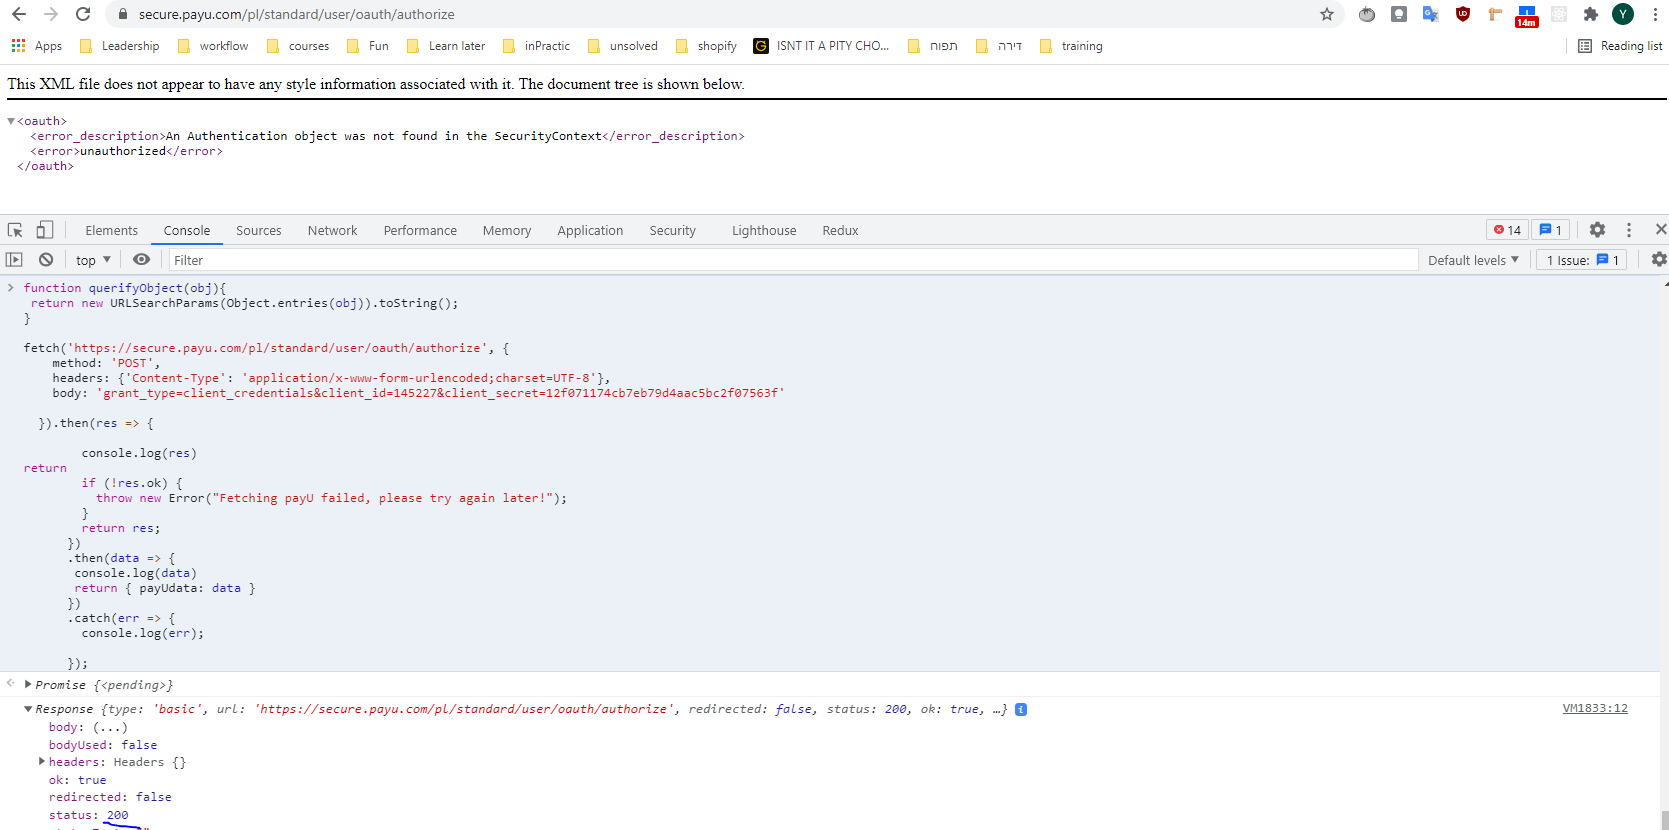
Task: Close the DevTools panel
Action: (1661, 229)
